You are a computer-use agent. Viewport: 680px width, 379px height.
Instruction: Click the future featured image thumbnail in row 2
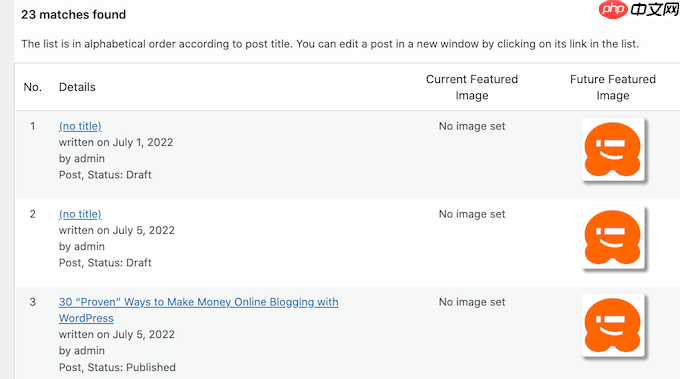coord(613,237)
